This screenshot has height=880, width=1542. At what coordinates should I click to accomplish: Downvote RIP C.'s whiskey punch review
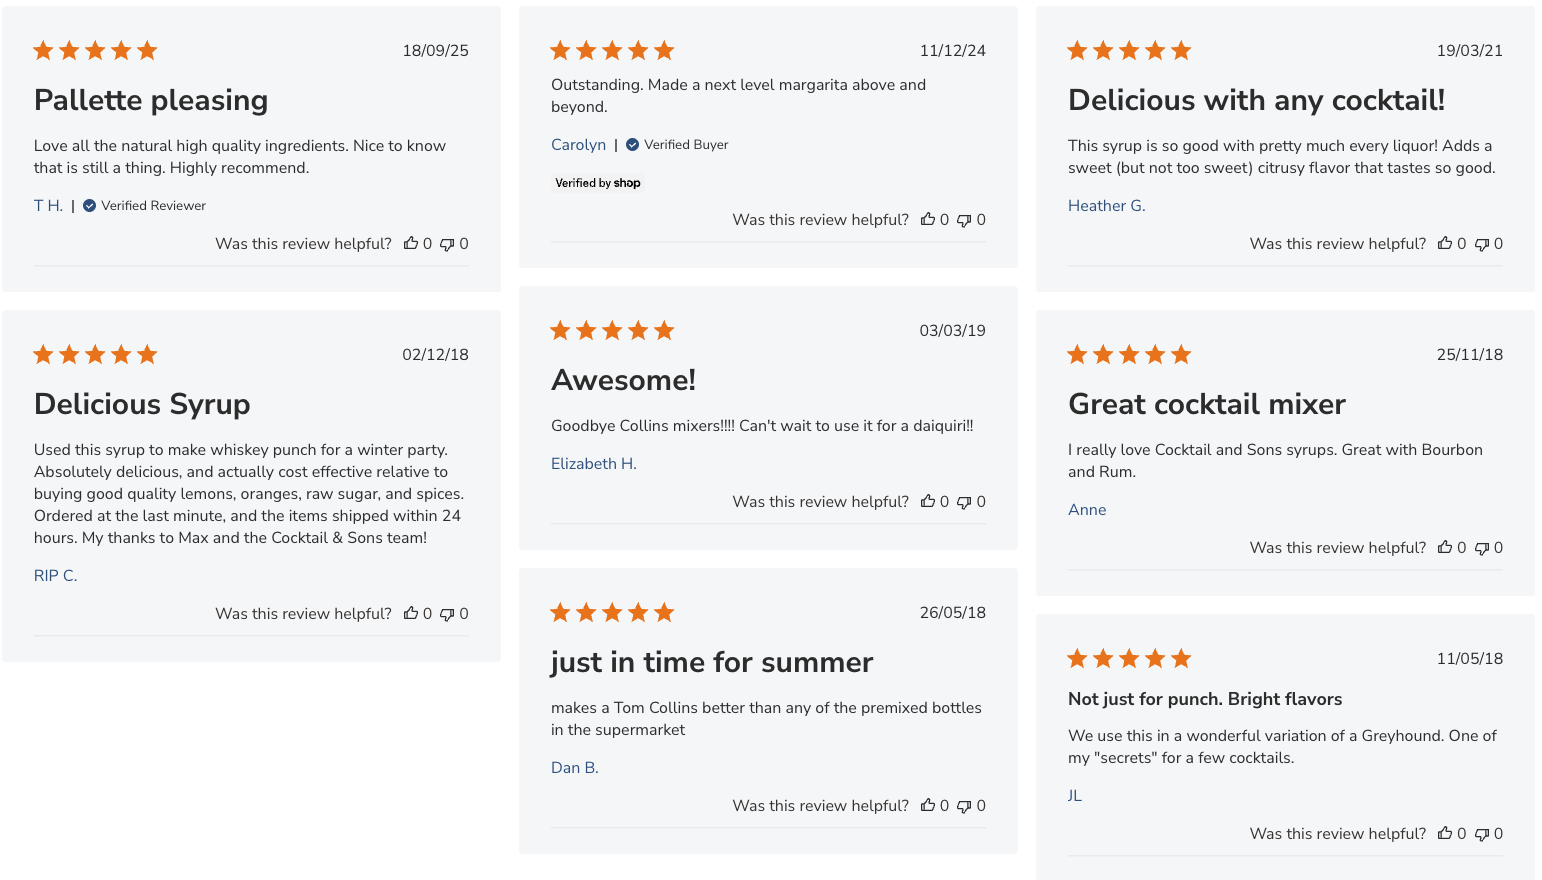point(447,614)
